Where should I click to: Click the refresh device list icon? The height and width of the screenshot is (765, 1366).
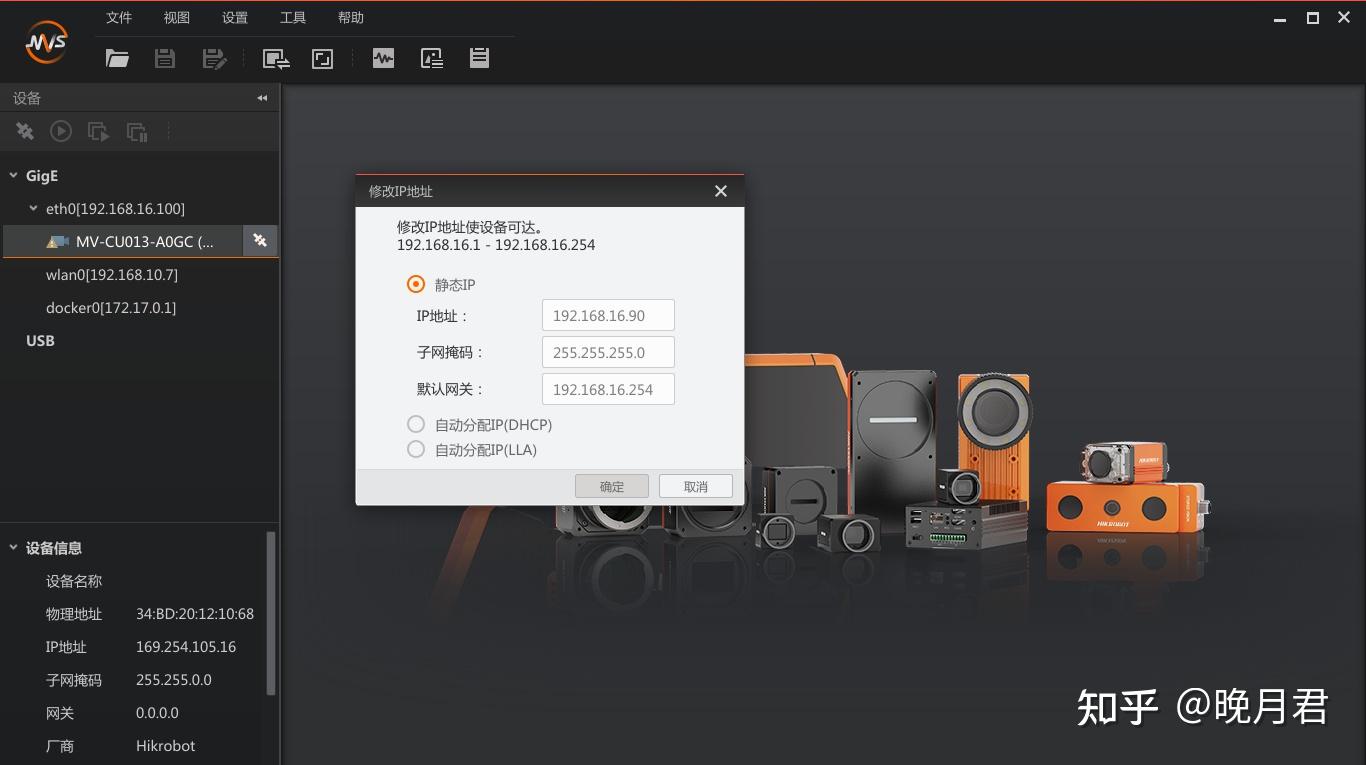point(24,131)
